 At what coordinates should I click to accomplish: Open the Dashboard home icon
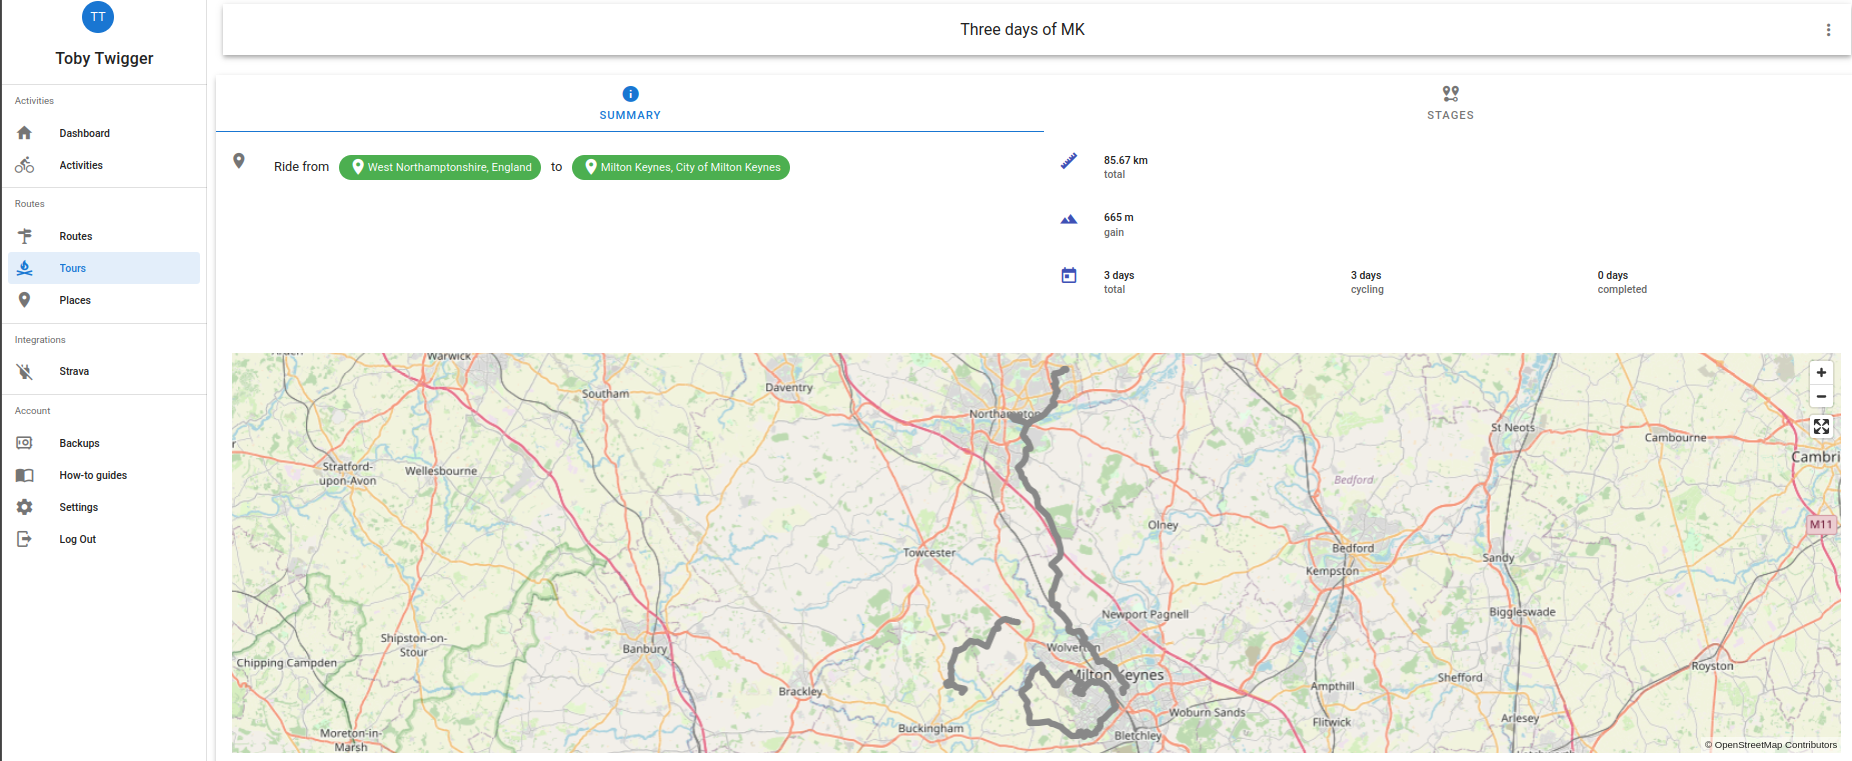pyautogui.click(x=25, y=133)
